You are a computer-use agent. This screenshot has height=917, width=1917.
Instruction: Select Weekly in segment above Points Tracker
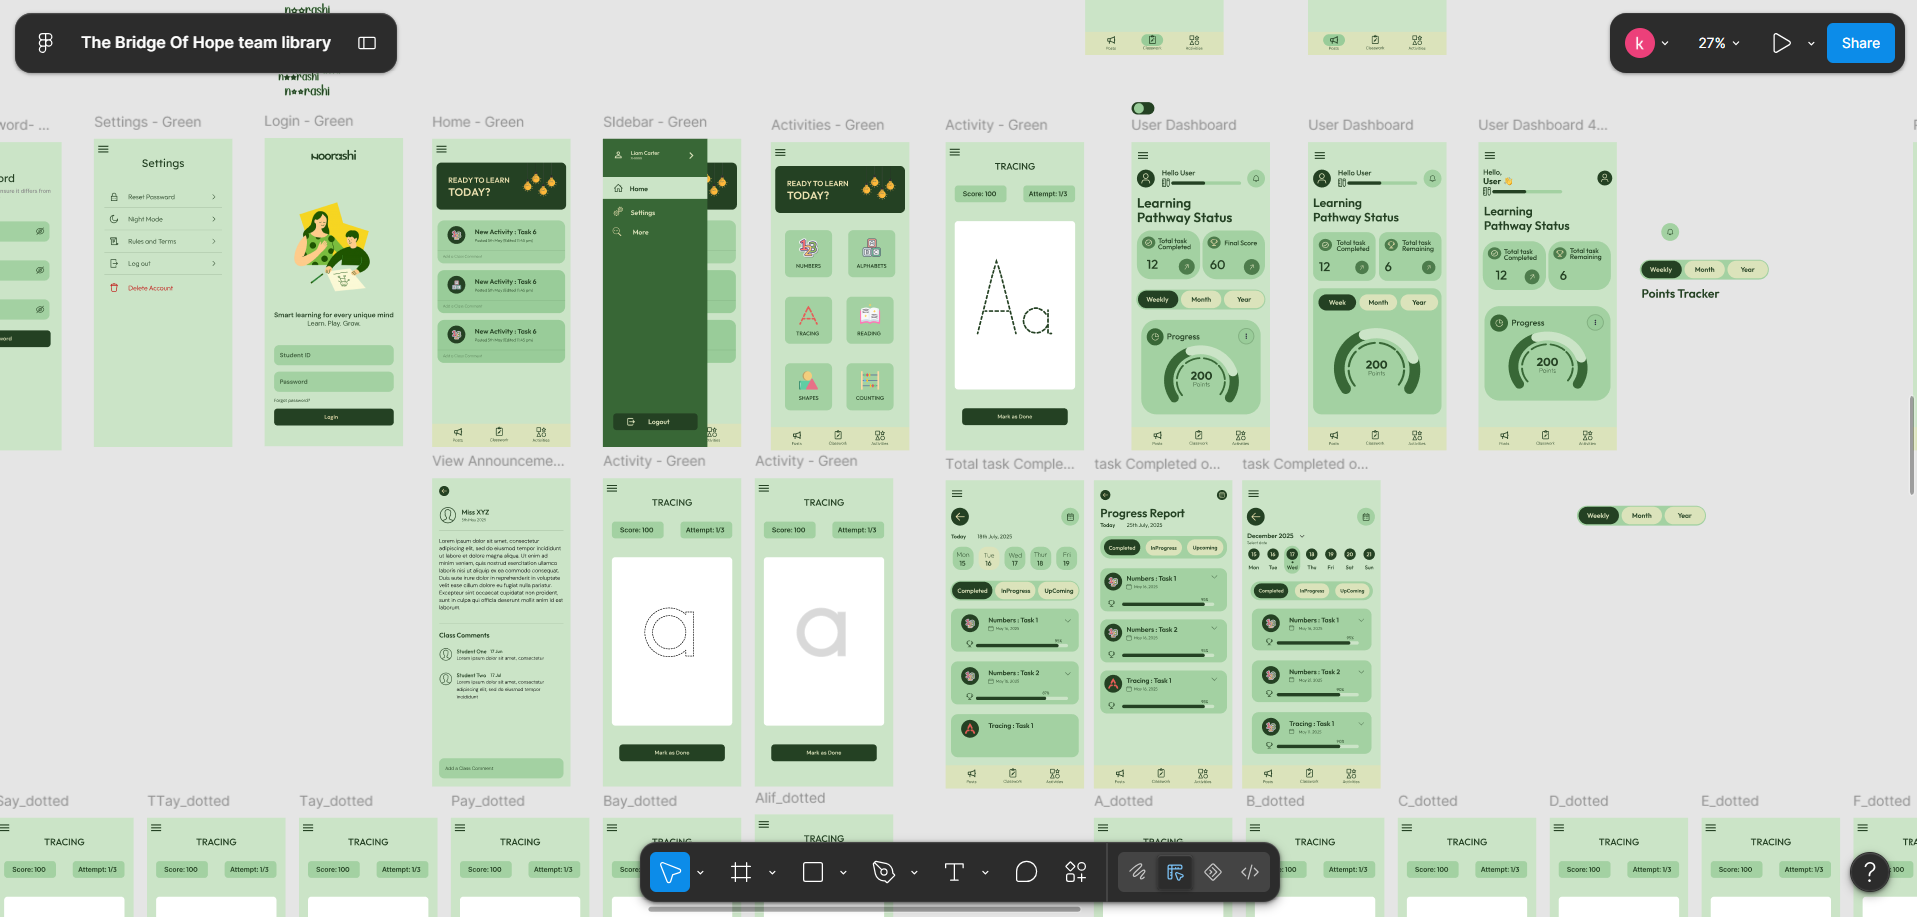(x=1661, y=269)
